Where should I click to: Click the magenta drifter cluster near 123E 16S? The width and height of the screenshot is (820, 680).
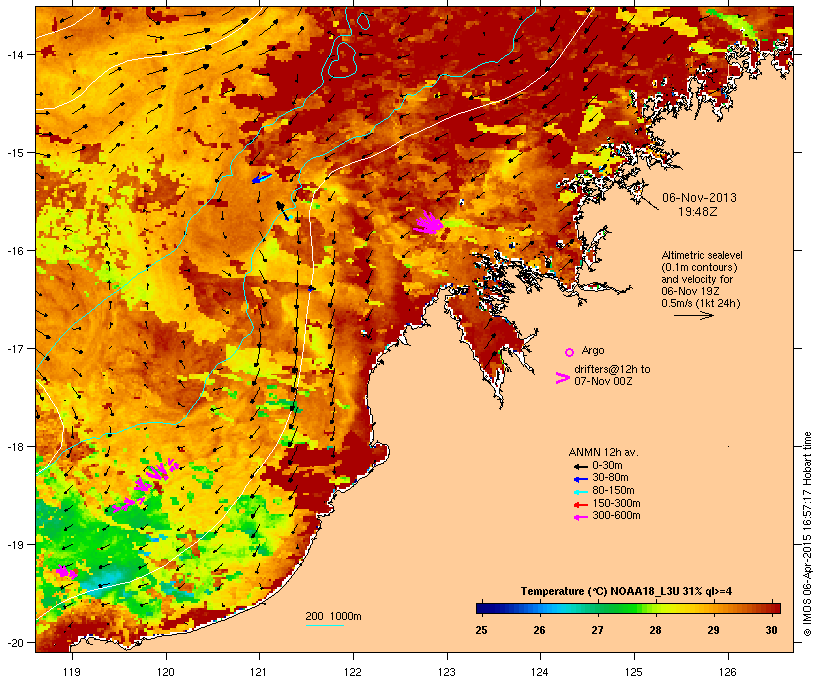[x=429, y=223]
